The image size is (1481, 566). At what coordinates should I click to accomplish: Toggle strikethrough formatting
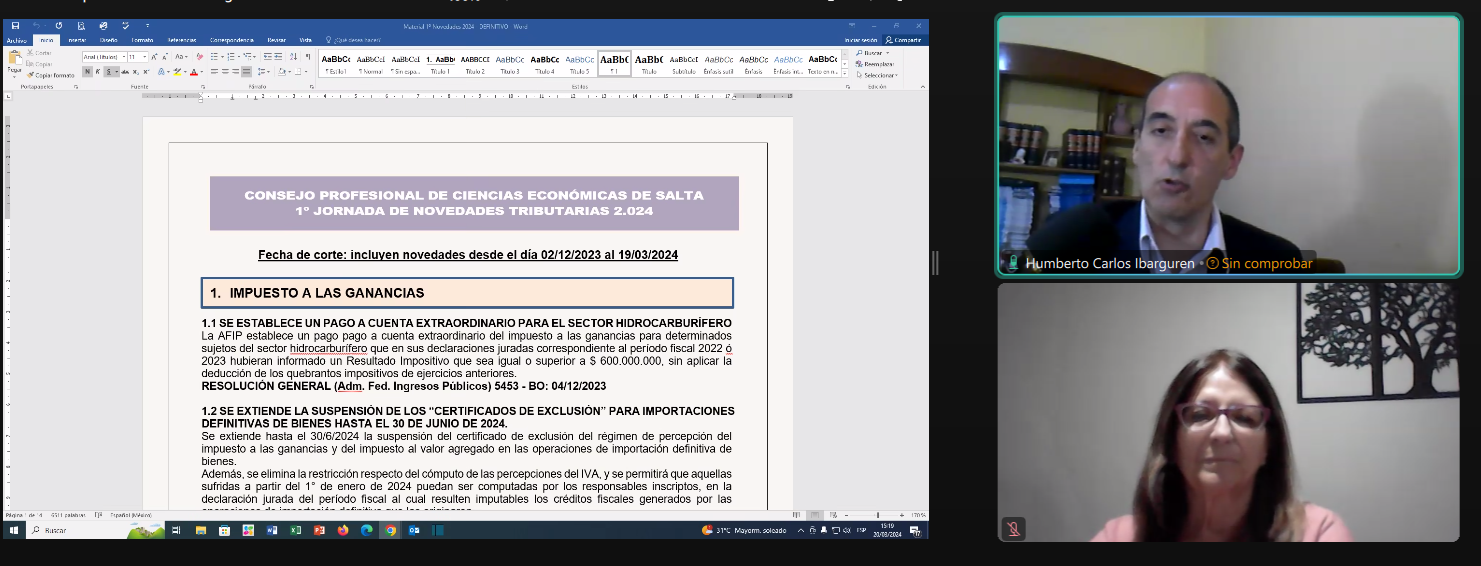coord(125,72)
